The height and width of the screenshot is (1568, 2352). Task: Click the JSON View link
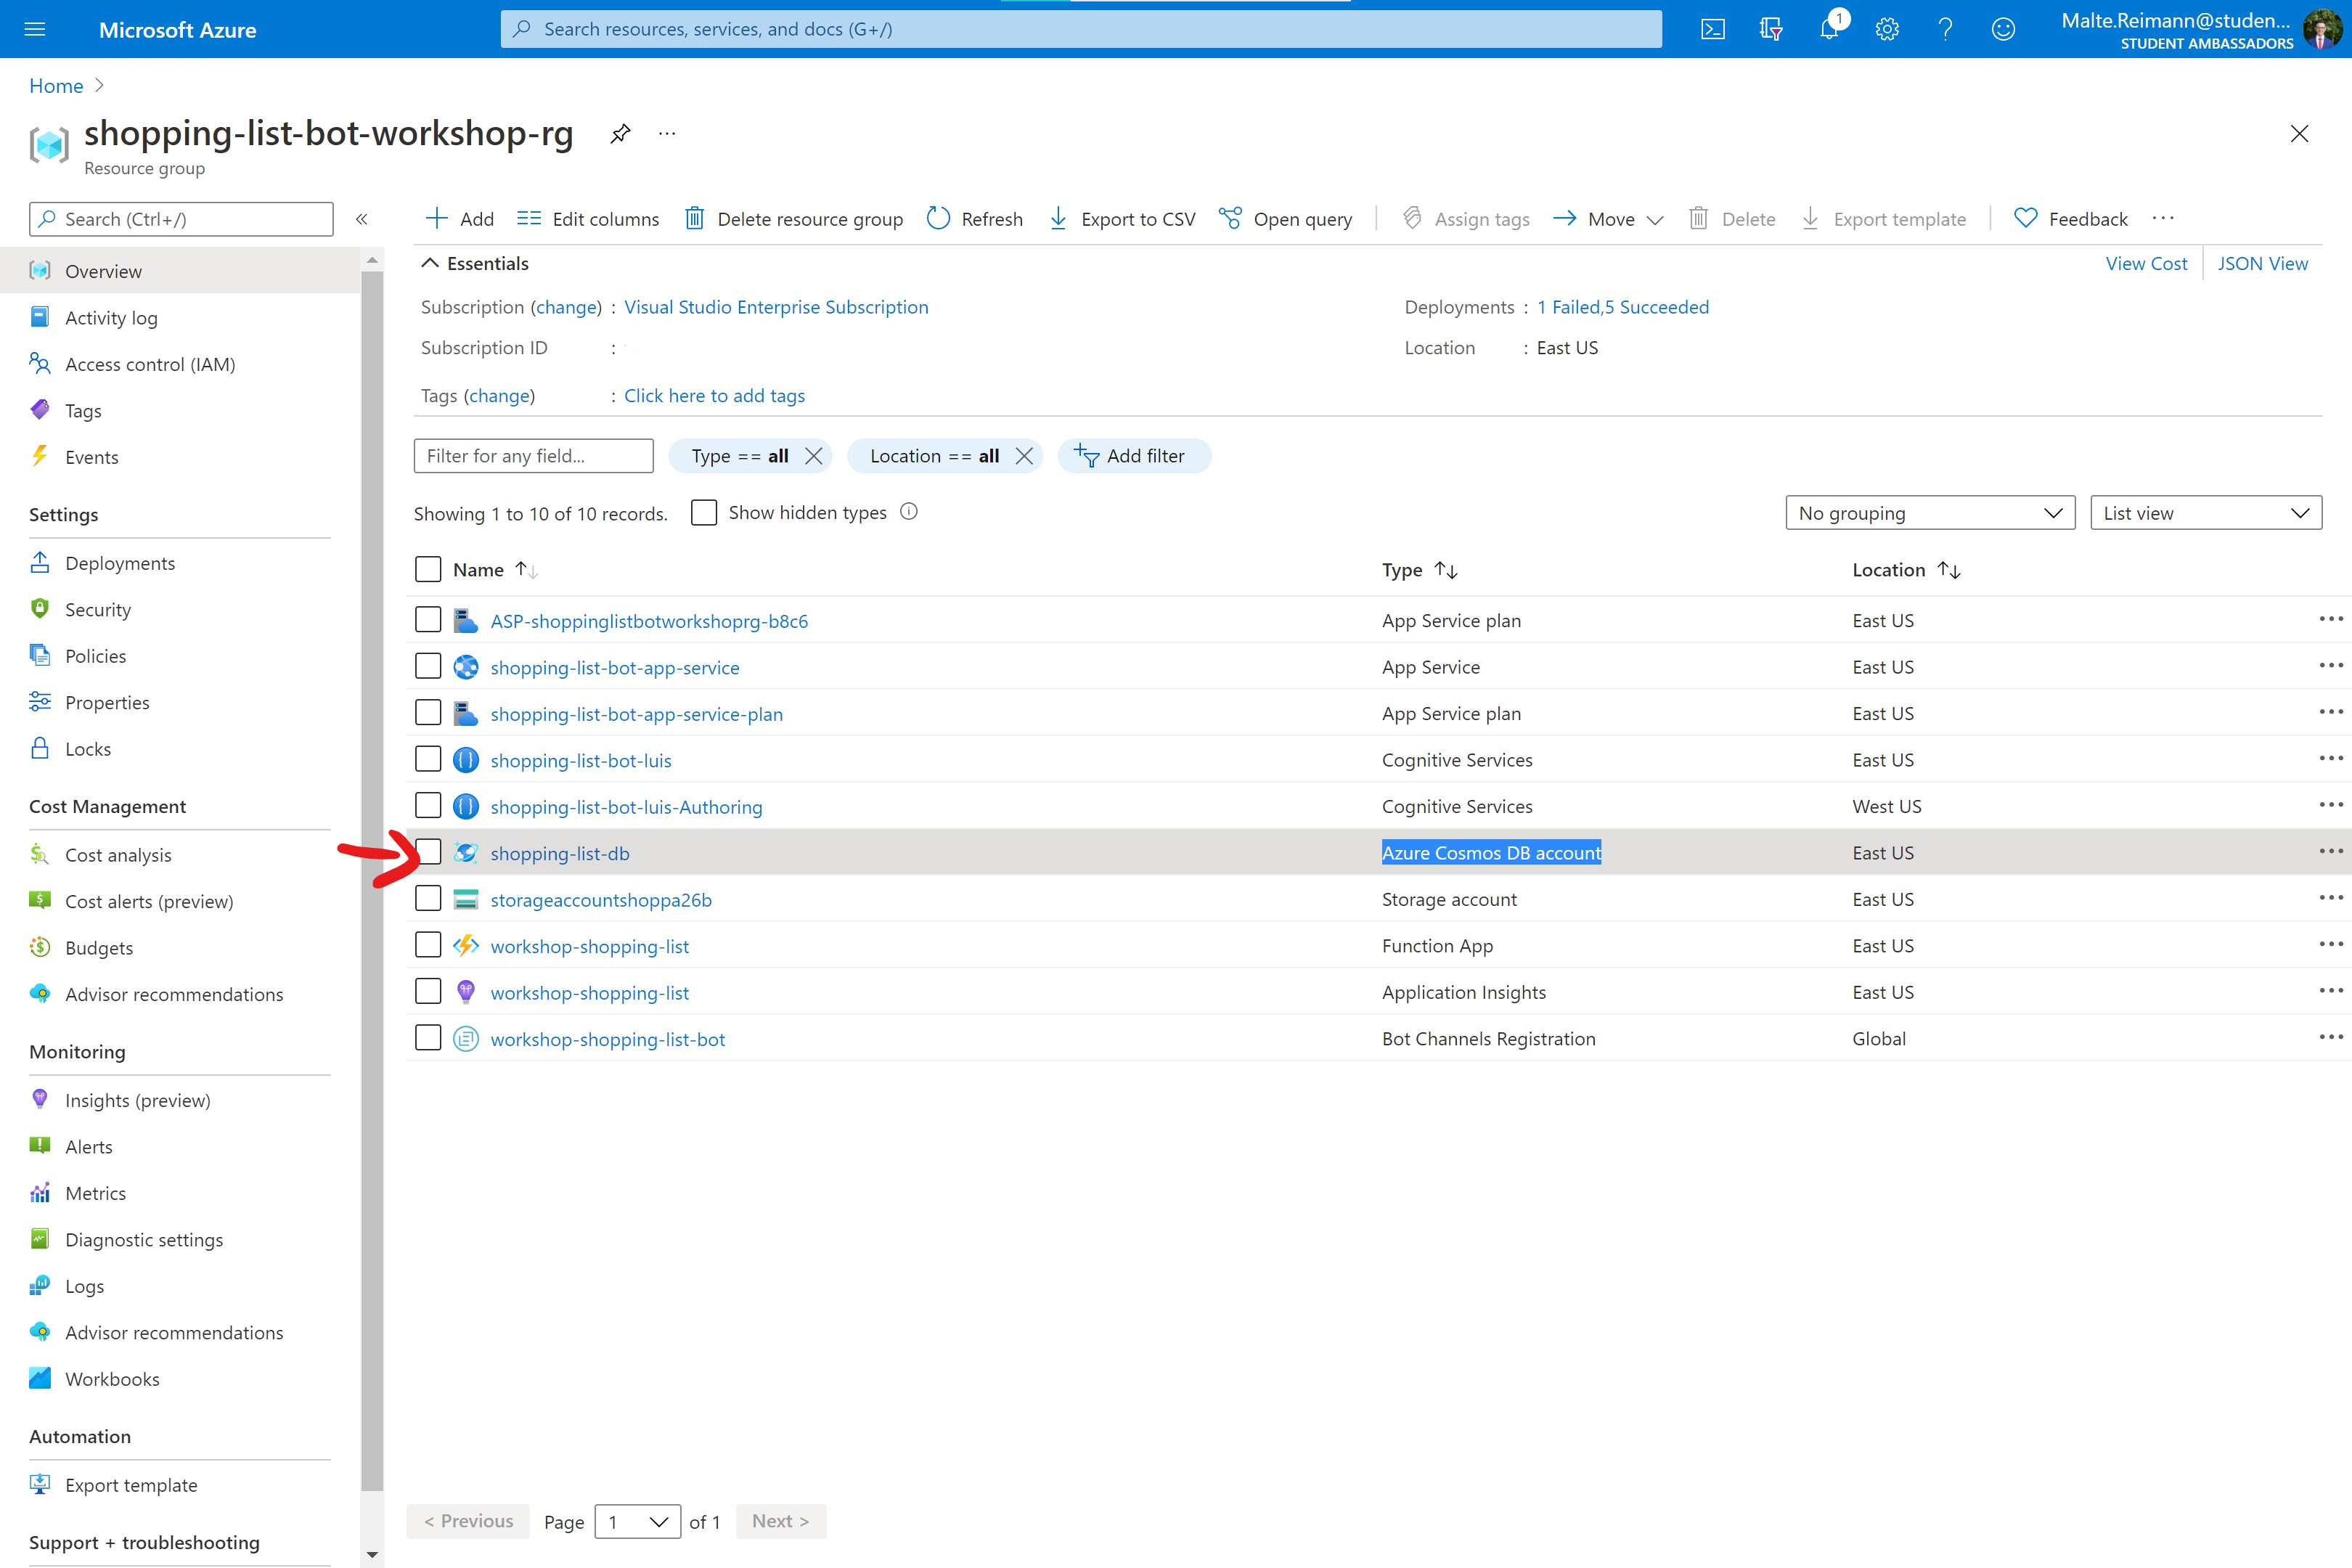pos(2262,263)
